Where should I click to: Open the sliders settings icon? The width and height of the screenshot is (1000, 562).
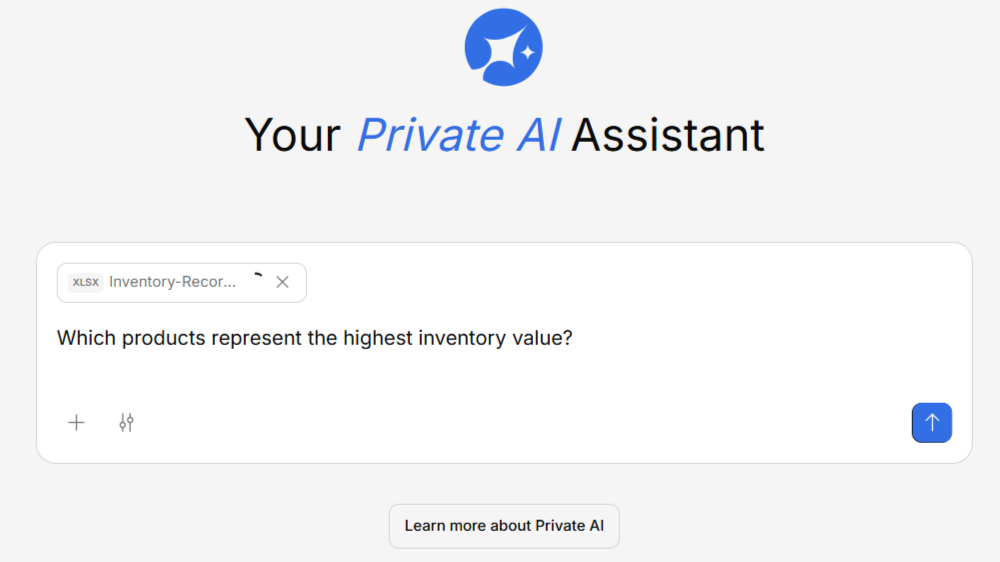pyautogui.click(x=126, y=423)
